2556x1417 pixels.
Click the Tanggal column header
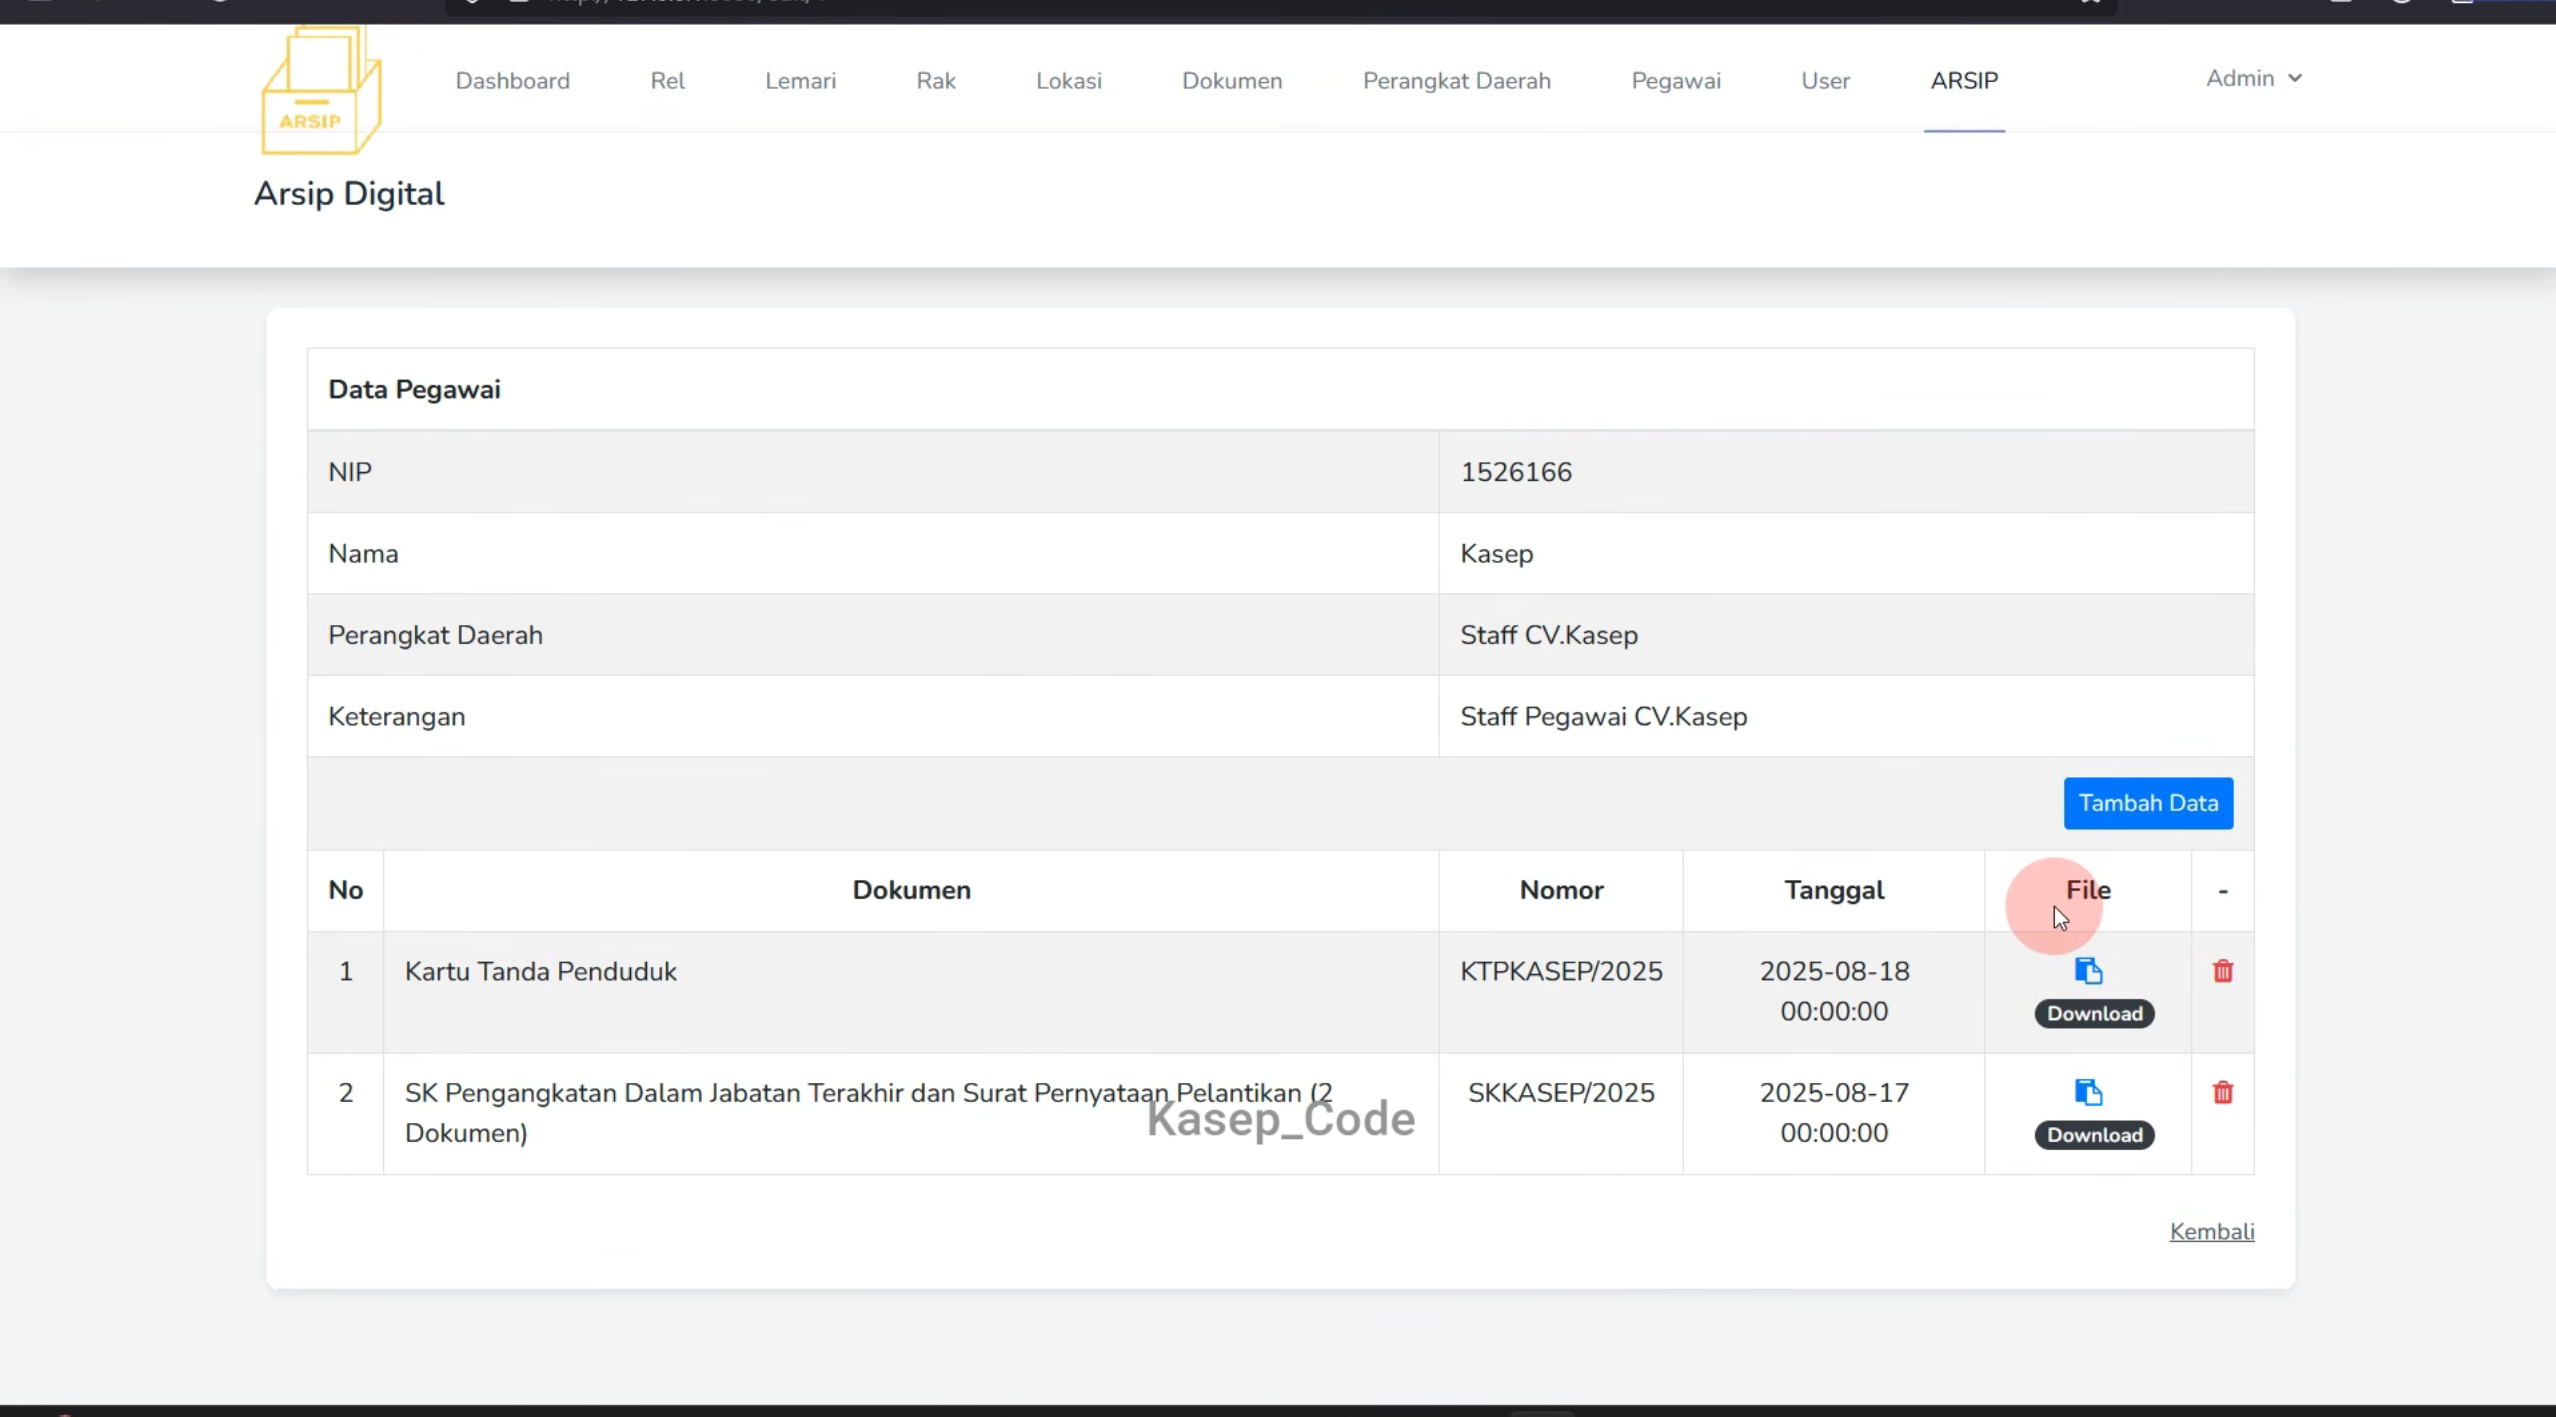(x=1834, y=890)
